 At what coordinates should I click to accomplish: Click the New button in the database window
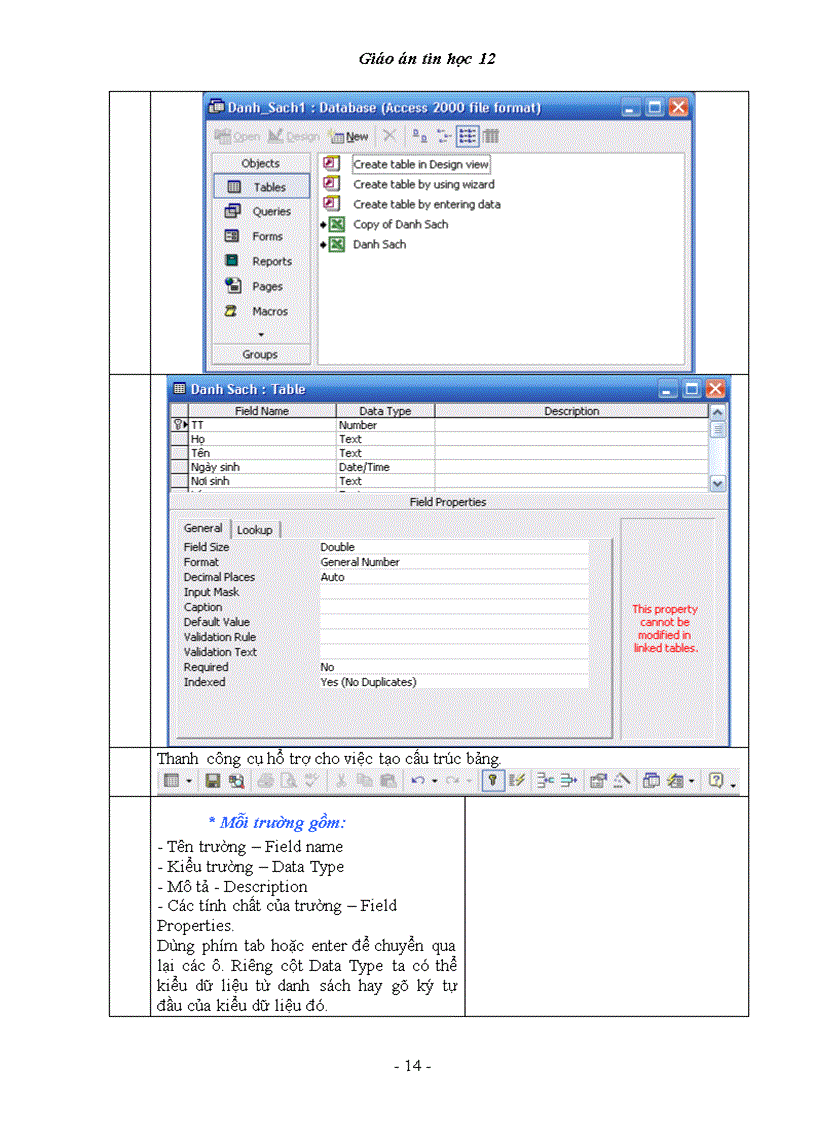[x=349, y=136]
